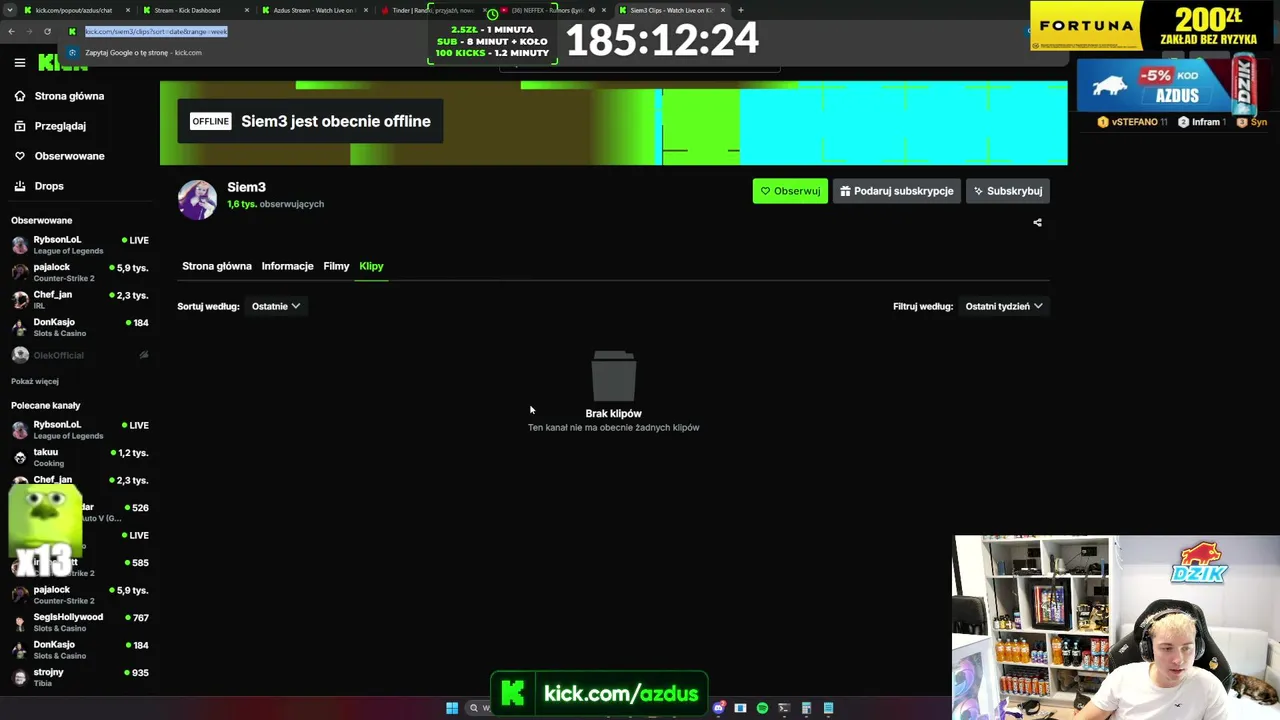This screenshot has height=720, width=1280.
Task: Click Podaruj subskrypcje button
Action: (x=897, y=191)
